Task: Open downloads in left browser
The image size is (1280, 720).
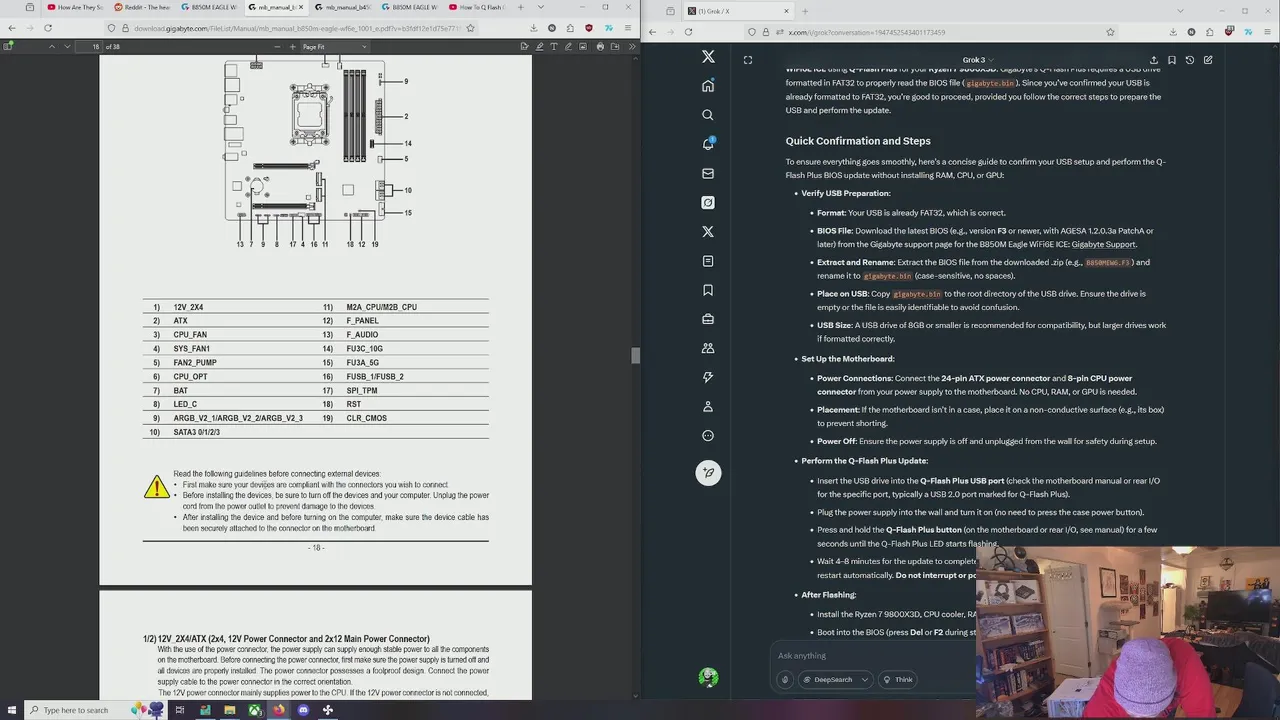Action: click(533, 28)
